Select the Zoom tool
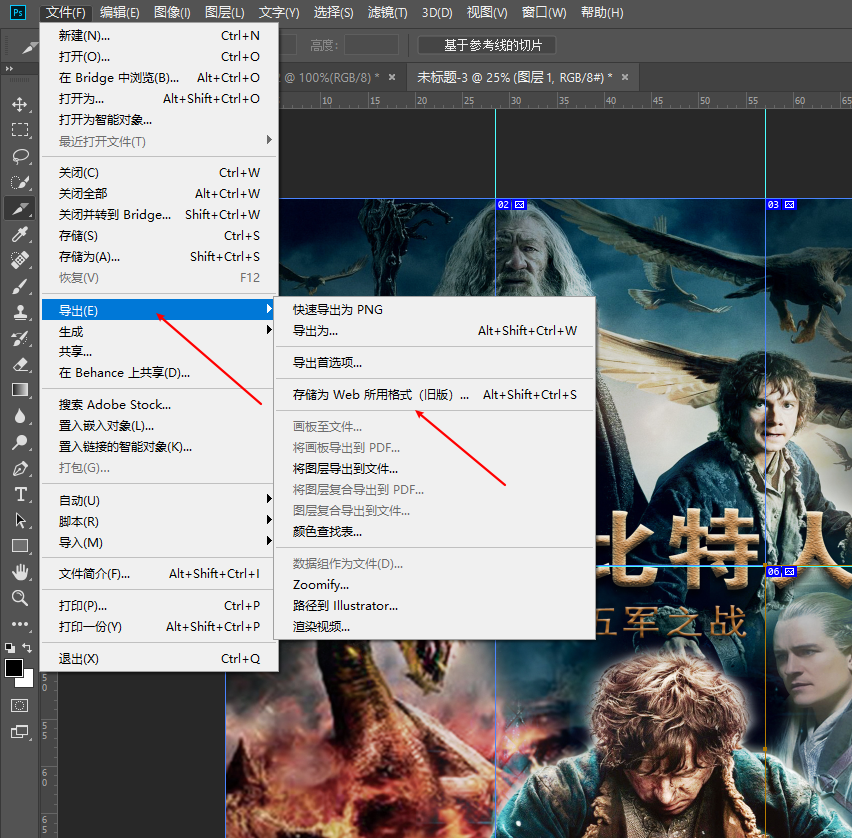The width and height of the screenshot is (852, 838). [20, 598]
